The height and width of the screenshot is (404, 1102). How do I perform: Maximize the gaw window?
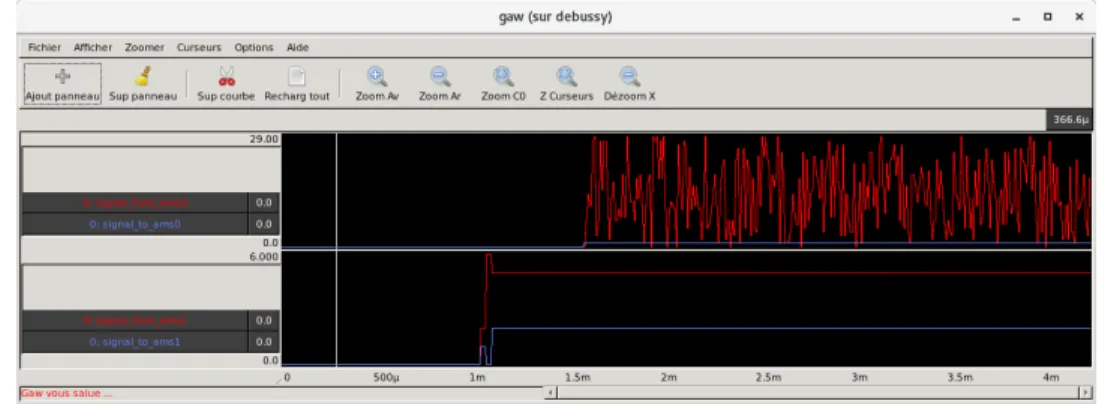[1047, 17]
